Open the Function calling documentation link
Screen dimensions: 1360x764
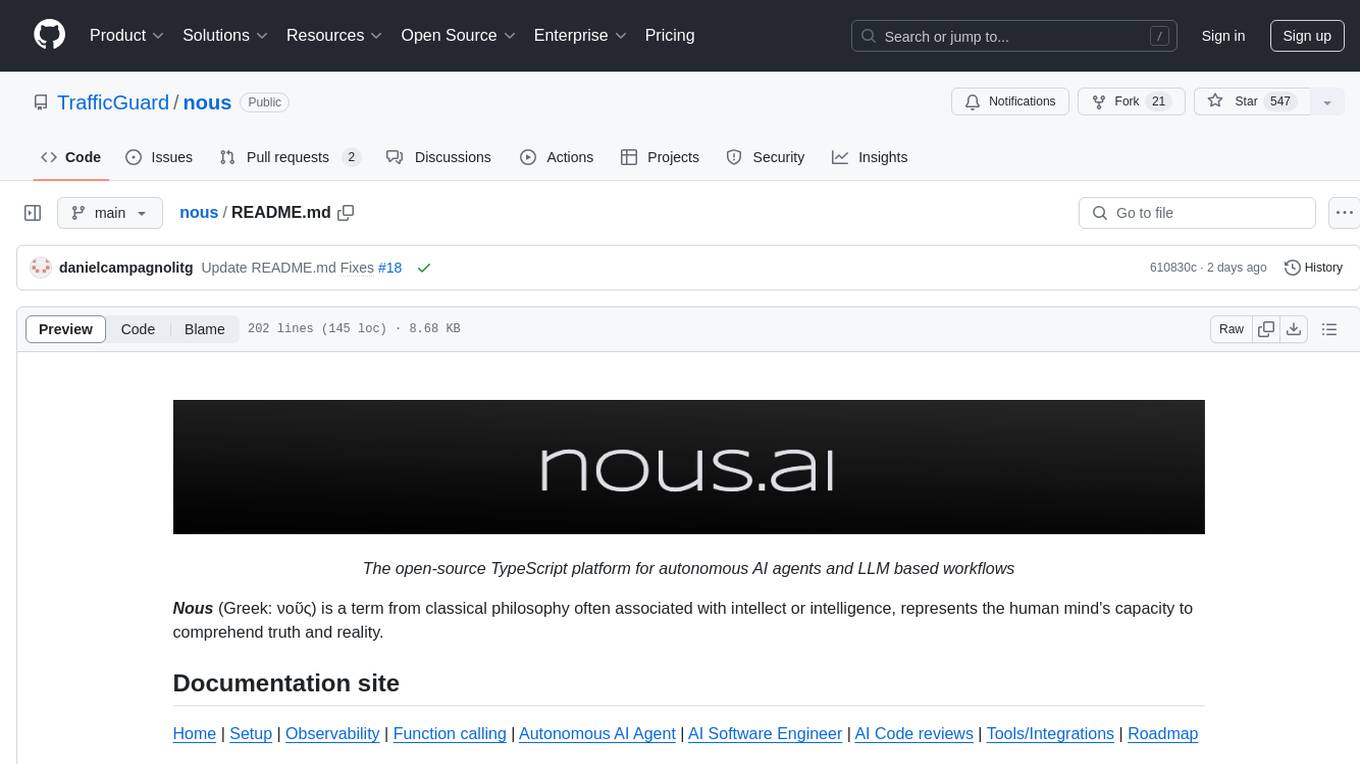450,733
